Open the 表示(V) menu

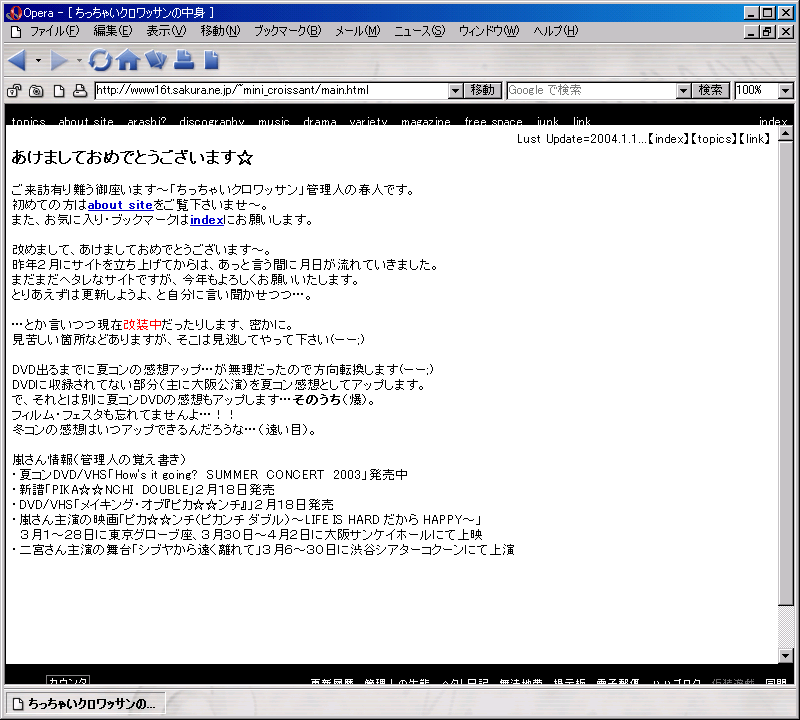coord(166,31)
